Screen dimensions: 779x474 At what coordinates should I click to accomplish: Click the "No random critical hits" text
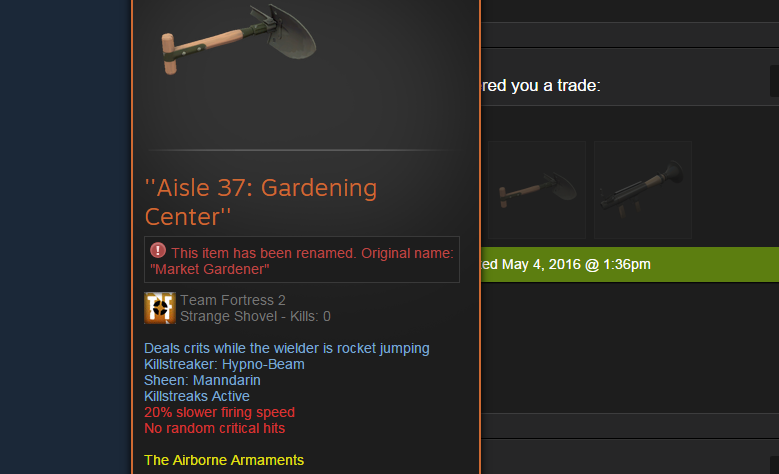214,428
